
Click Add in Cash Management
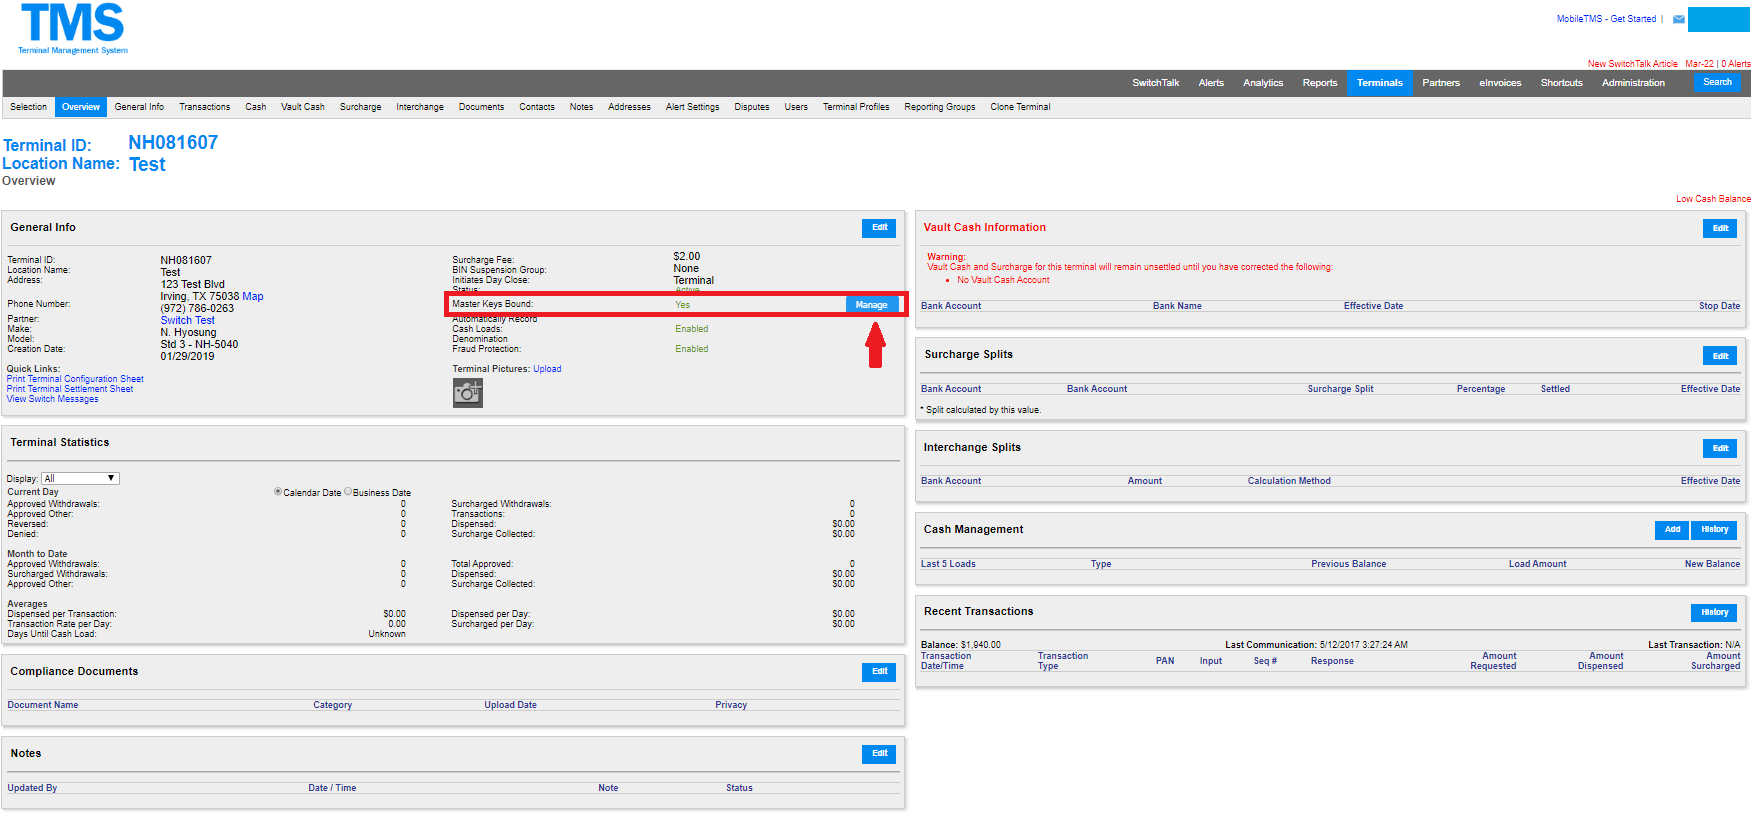1672,530
